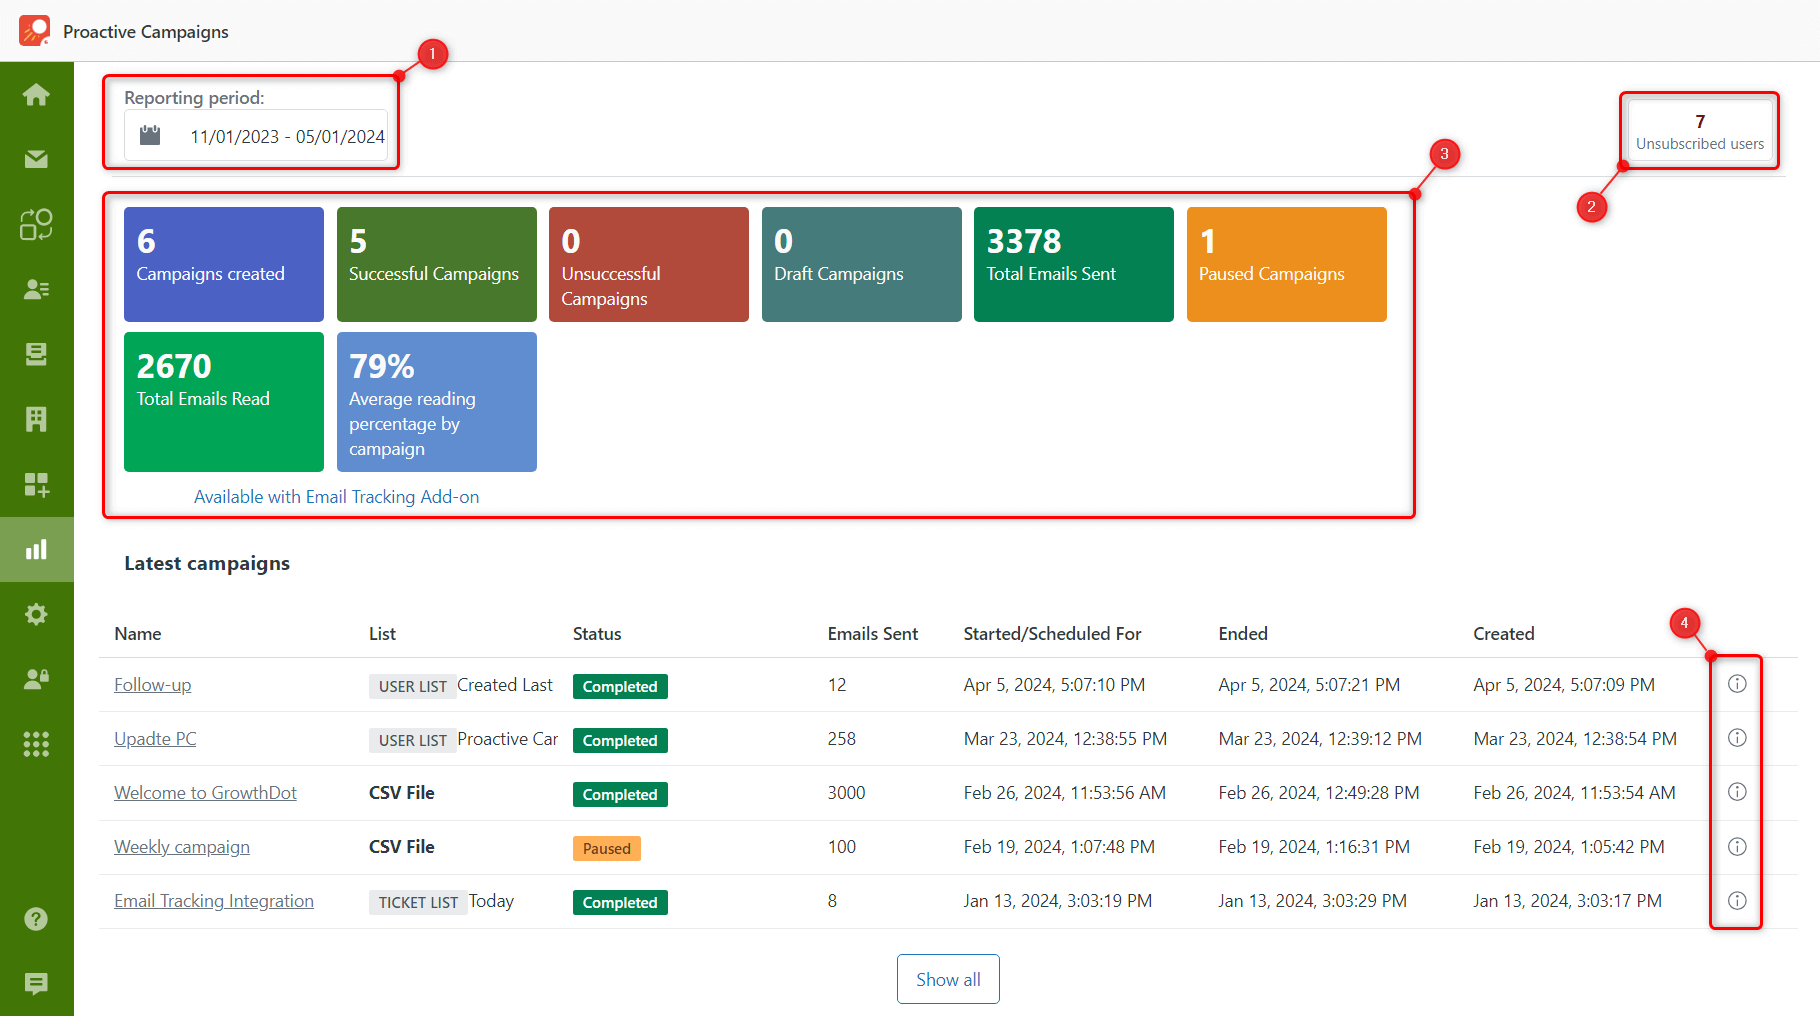Click the 1 Paused Campaigns tile
The image size is (1820, 1016).
[1287, 264]
